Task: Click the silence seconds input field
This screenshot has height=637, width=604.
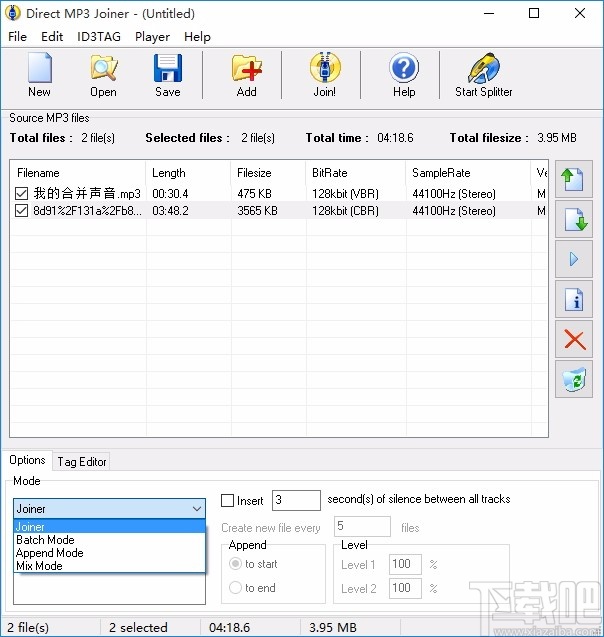Action: [x=296, y=500]
